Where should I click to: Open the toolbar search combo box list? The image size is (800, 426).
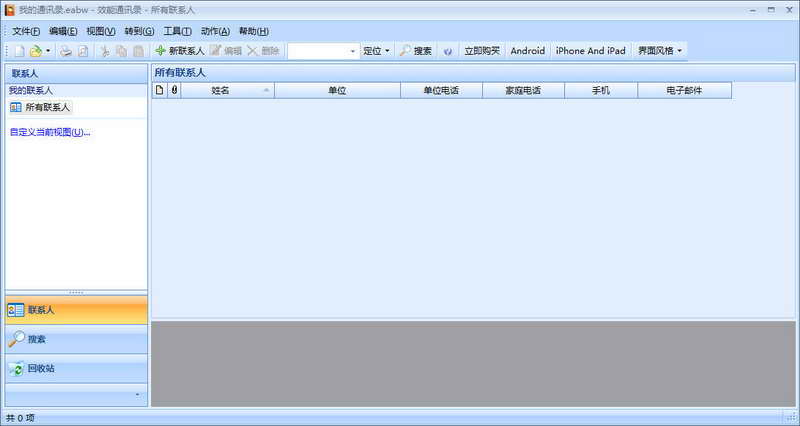(353, 51)
